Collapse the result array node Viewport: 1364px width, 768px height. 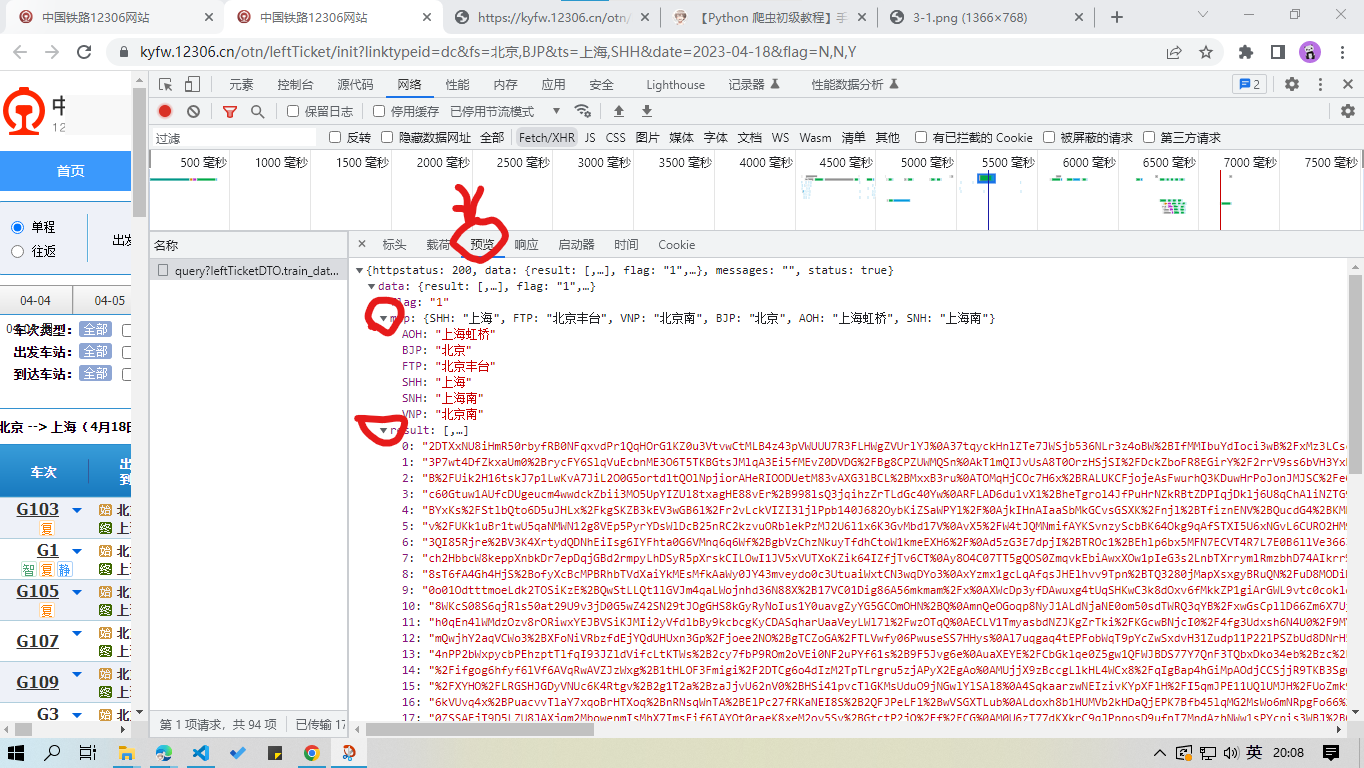tap(383, 430)
